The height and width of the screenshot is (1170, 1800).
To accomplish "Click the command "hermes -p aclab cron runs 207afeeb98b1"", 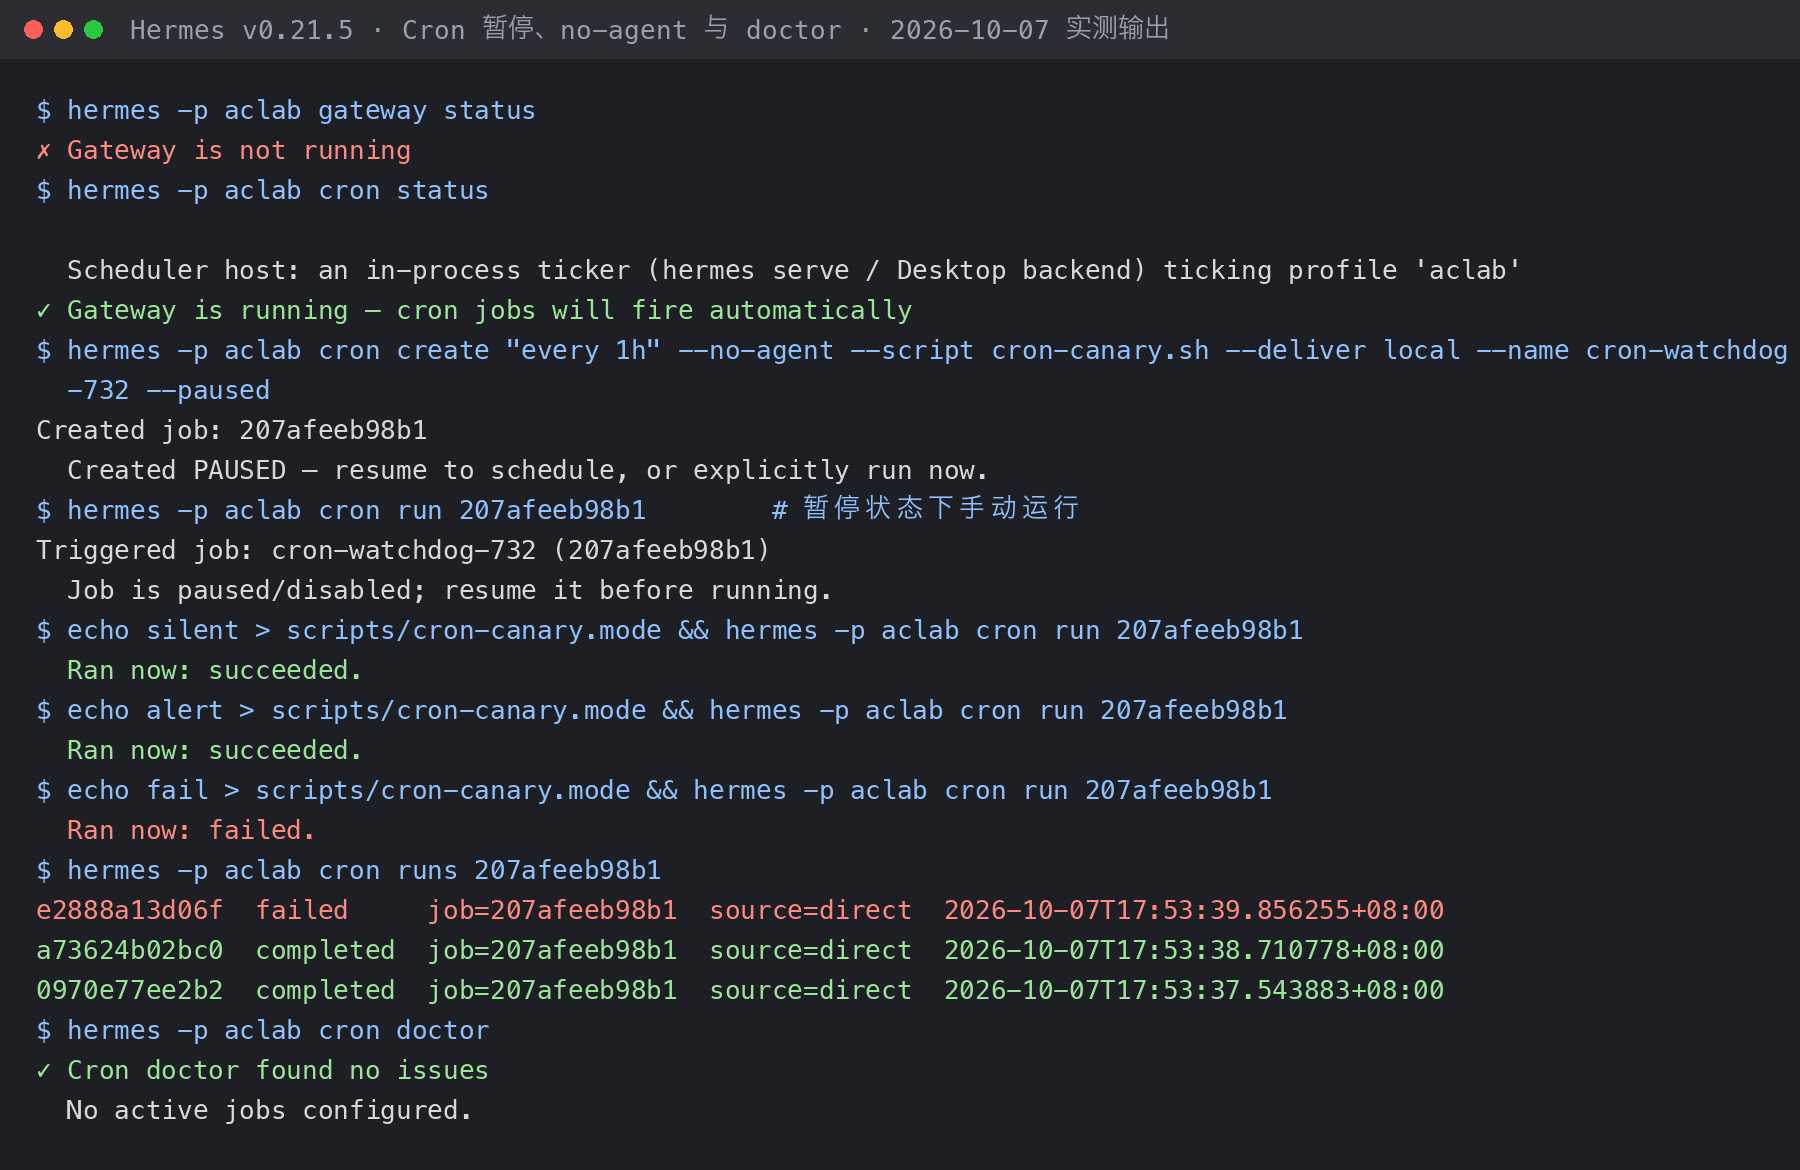I will 364,870.
